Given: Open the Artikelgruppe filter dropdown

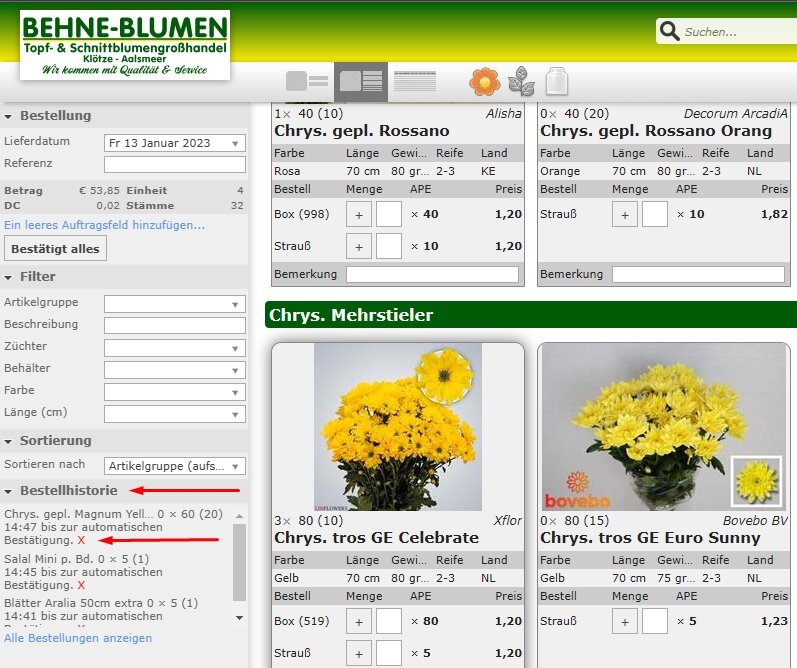Looking at the screenshot, I should 174,304.
